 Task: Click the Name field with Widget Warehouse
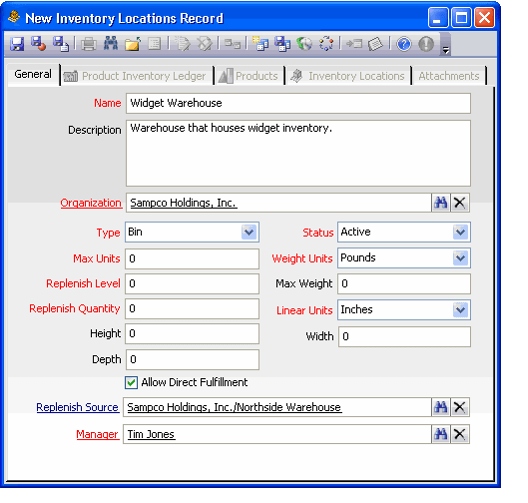[298, 103]
